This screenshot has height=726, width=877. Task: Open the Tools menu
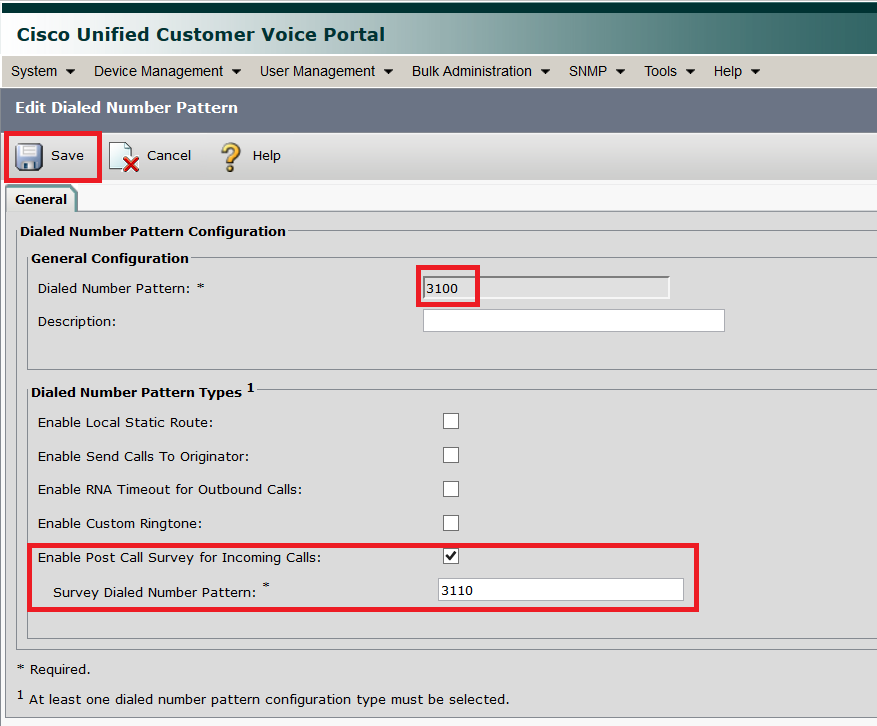point(661,71)
